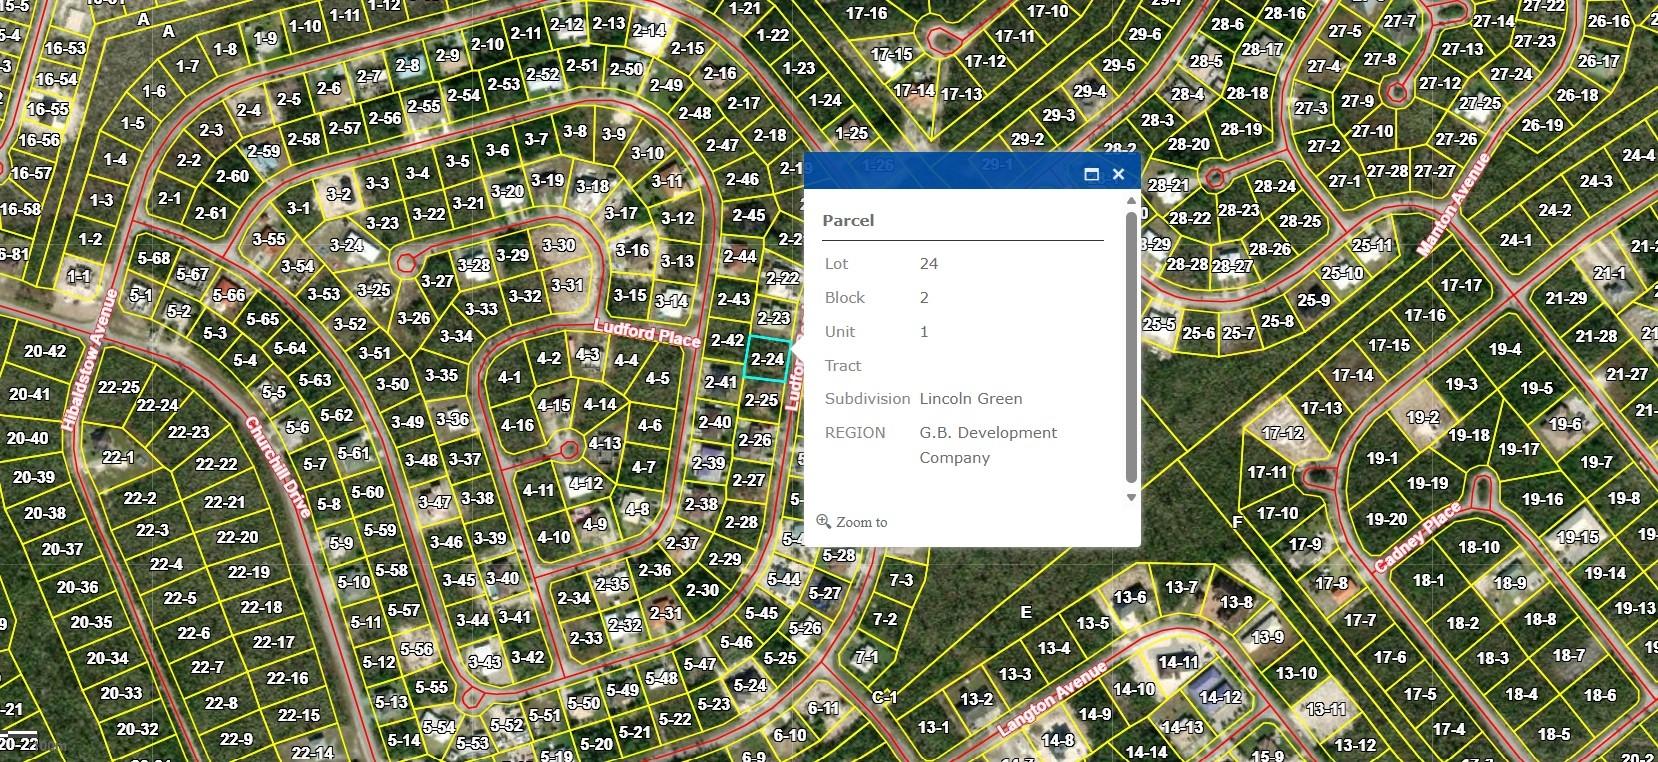This screenshot has height=762, width=1658.
Task: Click parcel 13-11 near the bottom
Action: (1325, 709)
